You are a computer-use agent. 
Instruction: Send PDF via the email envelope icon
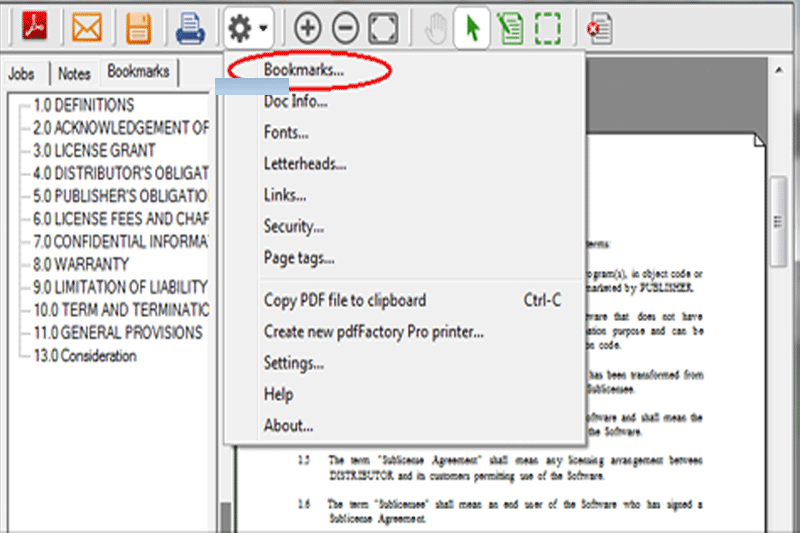(x=88, y=27)
